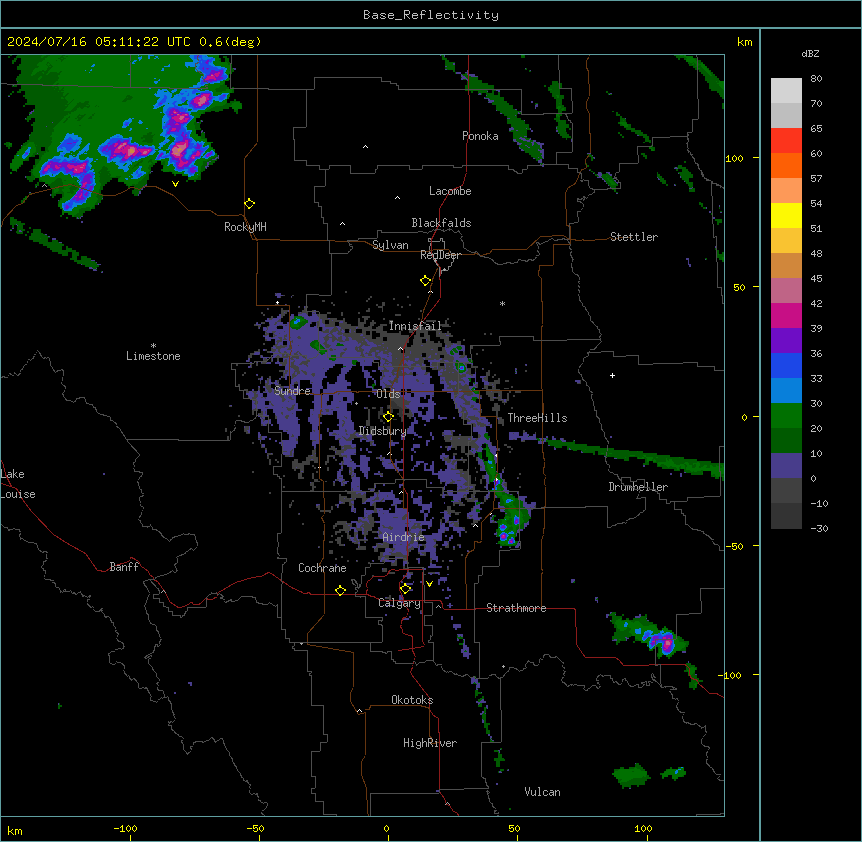
Task: Click the 100 tick on the right axis
Action: click(734, 158)
